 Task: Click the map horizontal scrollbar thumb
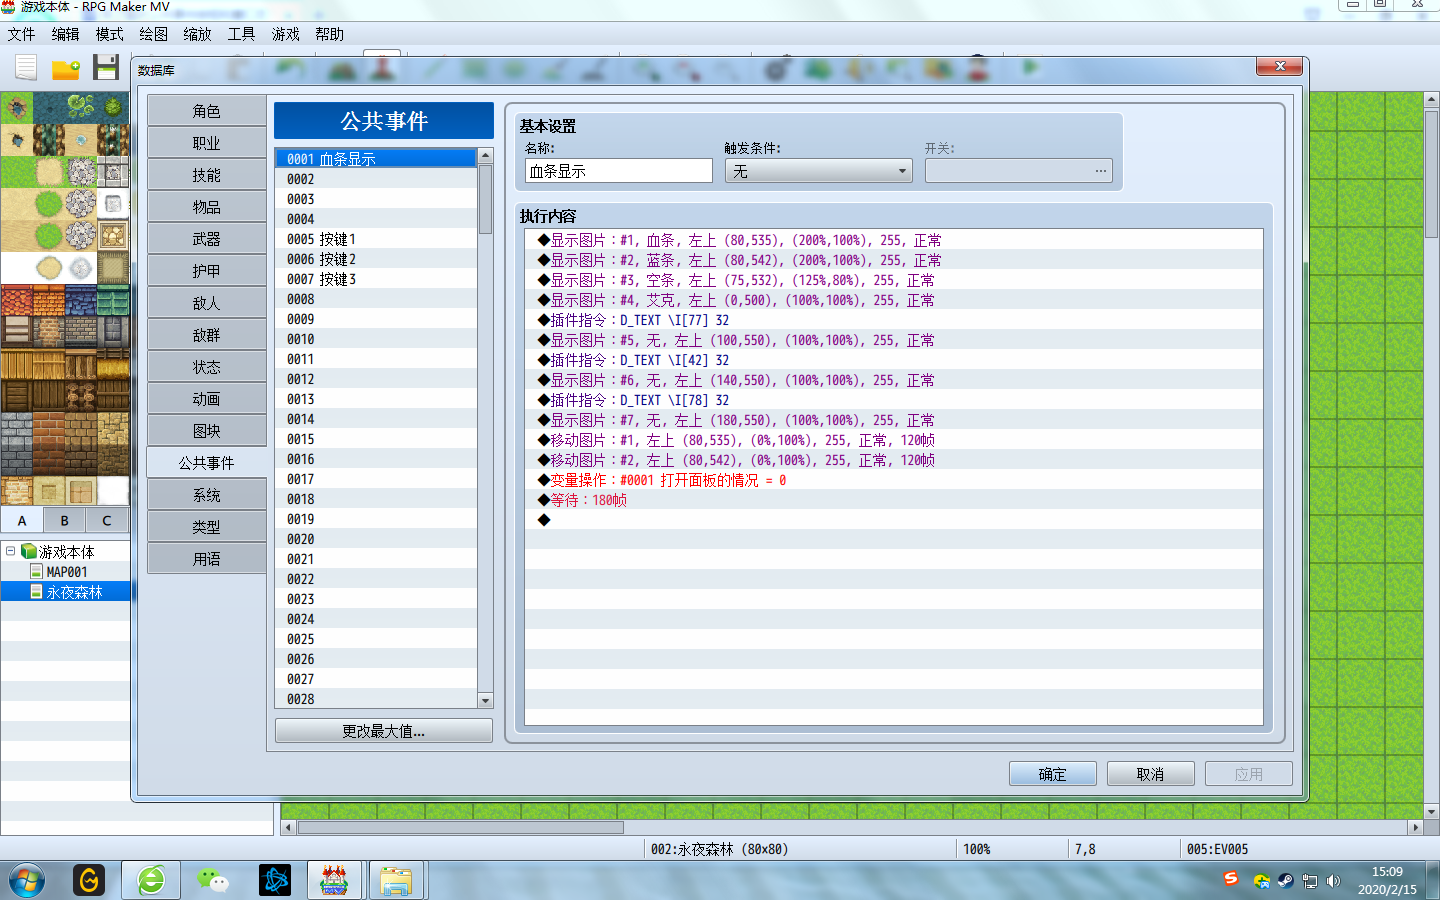click(x=461, y=827)
